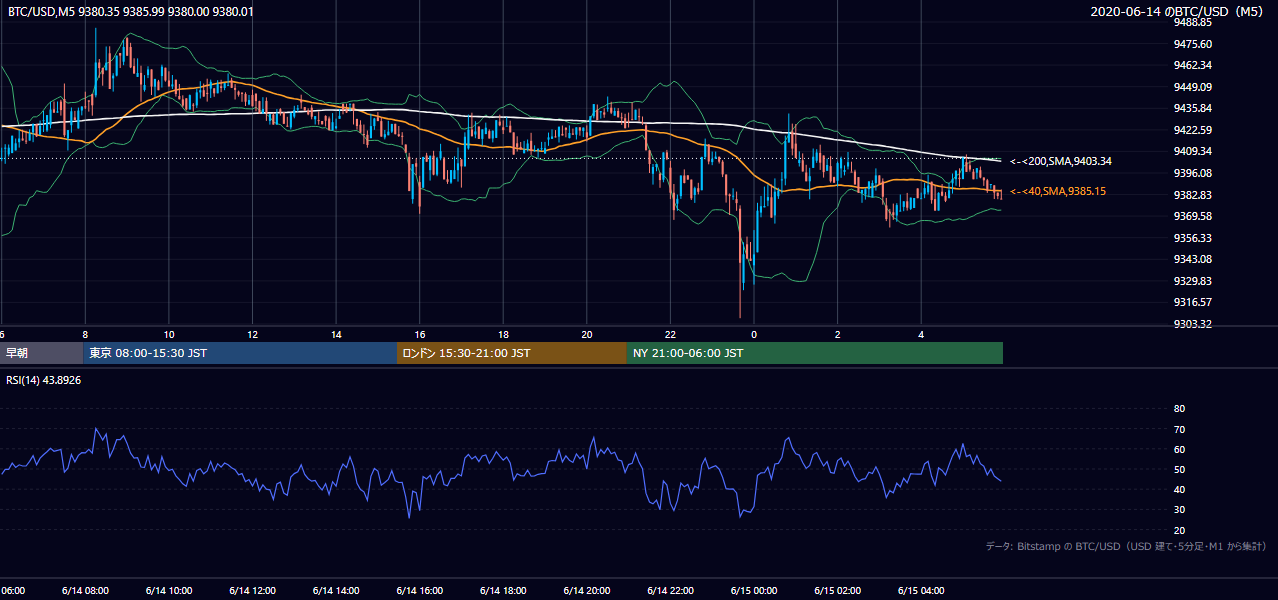Click RSI axis level 30
1278x600 pixels.
pos(1179,509)
